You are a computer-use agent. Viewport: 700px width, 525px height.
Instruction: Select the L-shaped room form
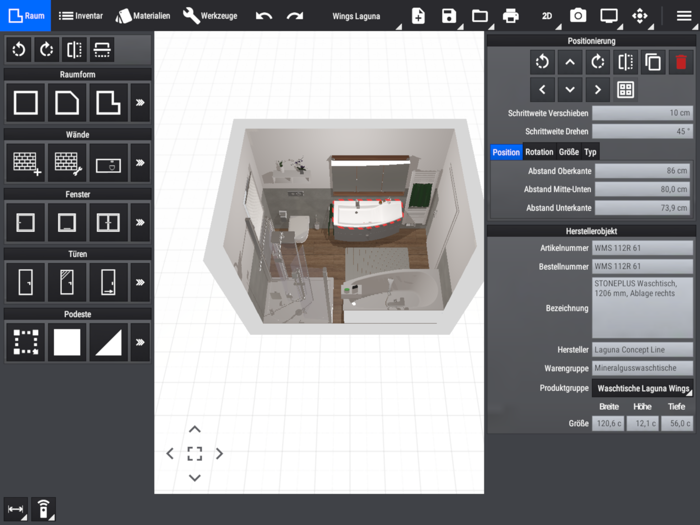(x=108, y=103)
